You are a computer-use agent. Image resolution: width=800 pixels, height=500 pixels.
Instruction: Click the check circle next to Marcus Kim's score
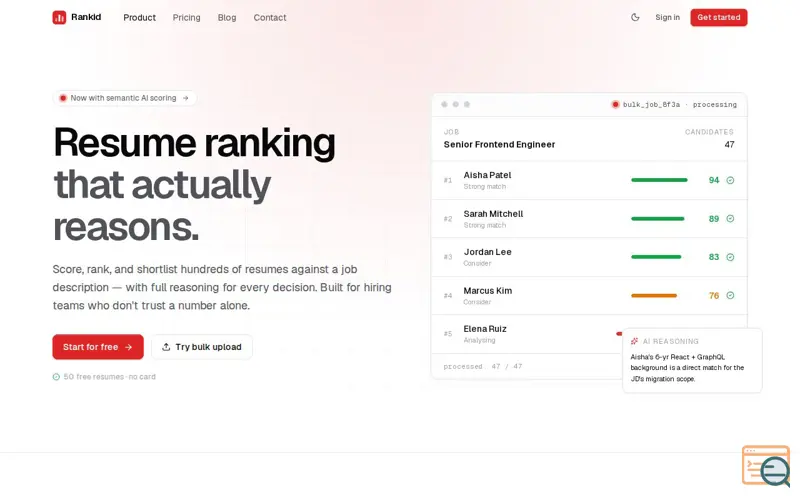(x=730, y=295)
